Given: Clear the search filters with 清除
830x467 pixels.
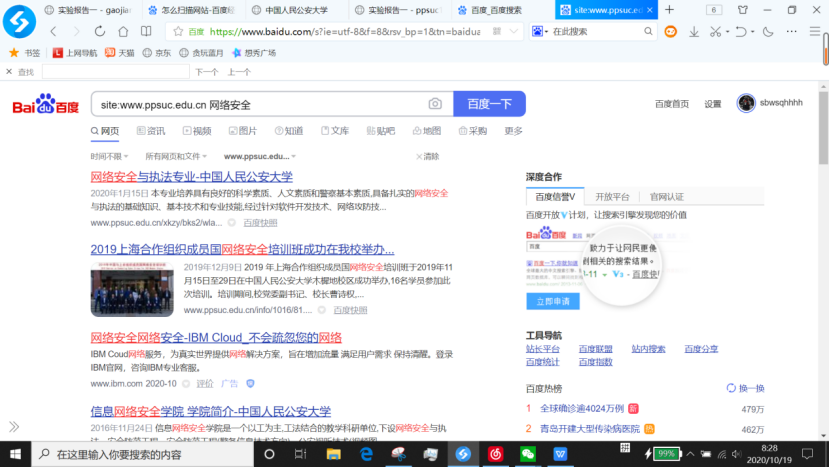Looking at the screenshot, I should tap(428, 156).
